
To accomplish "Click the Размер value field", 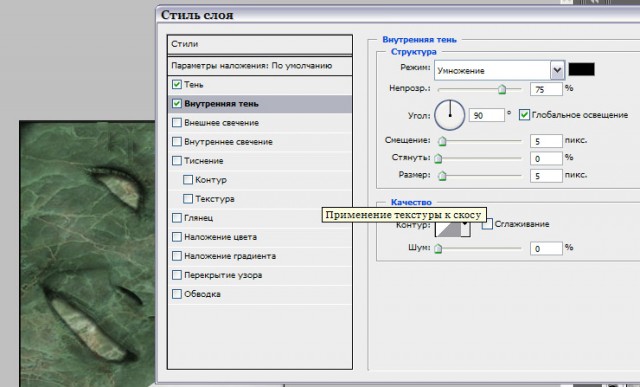I will 546,176.
